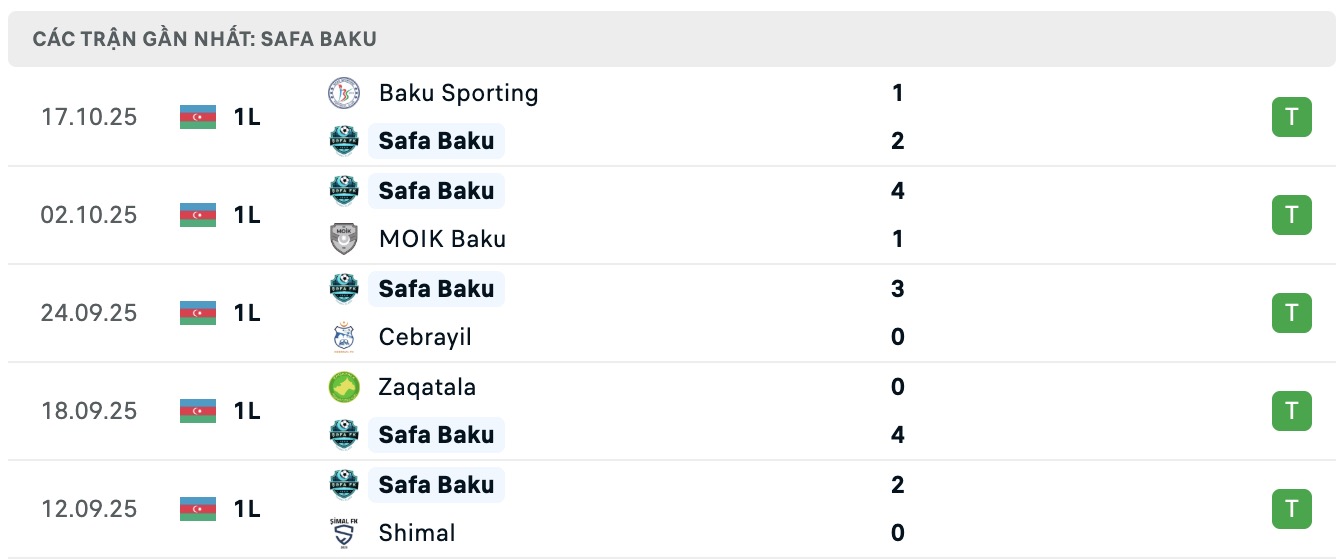The height and width of the screenshot is (560, 1340).
Task: Click Safa Baku logo in 12.09.25 match
Action: pos(344,485)
